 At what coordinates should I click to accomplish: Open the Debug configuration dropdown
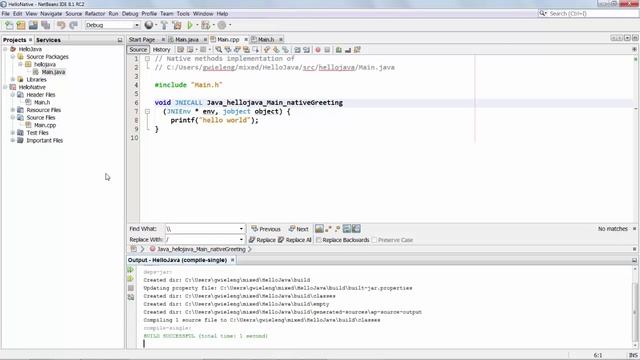click(137, 25)
